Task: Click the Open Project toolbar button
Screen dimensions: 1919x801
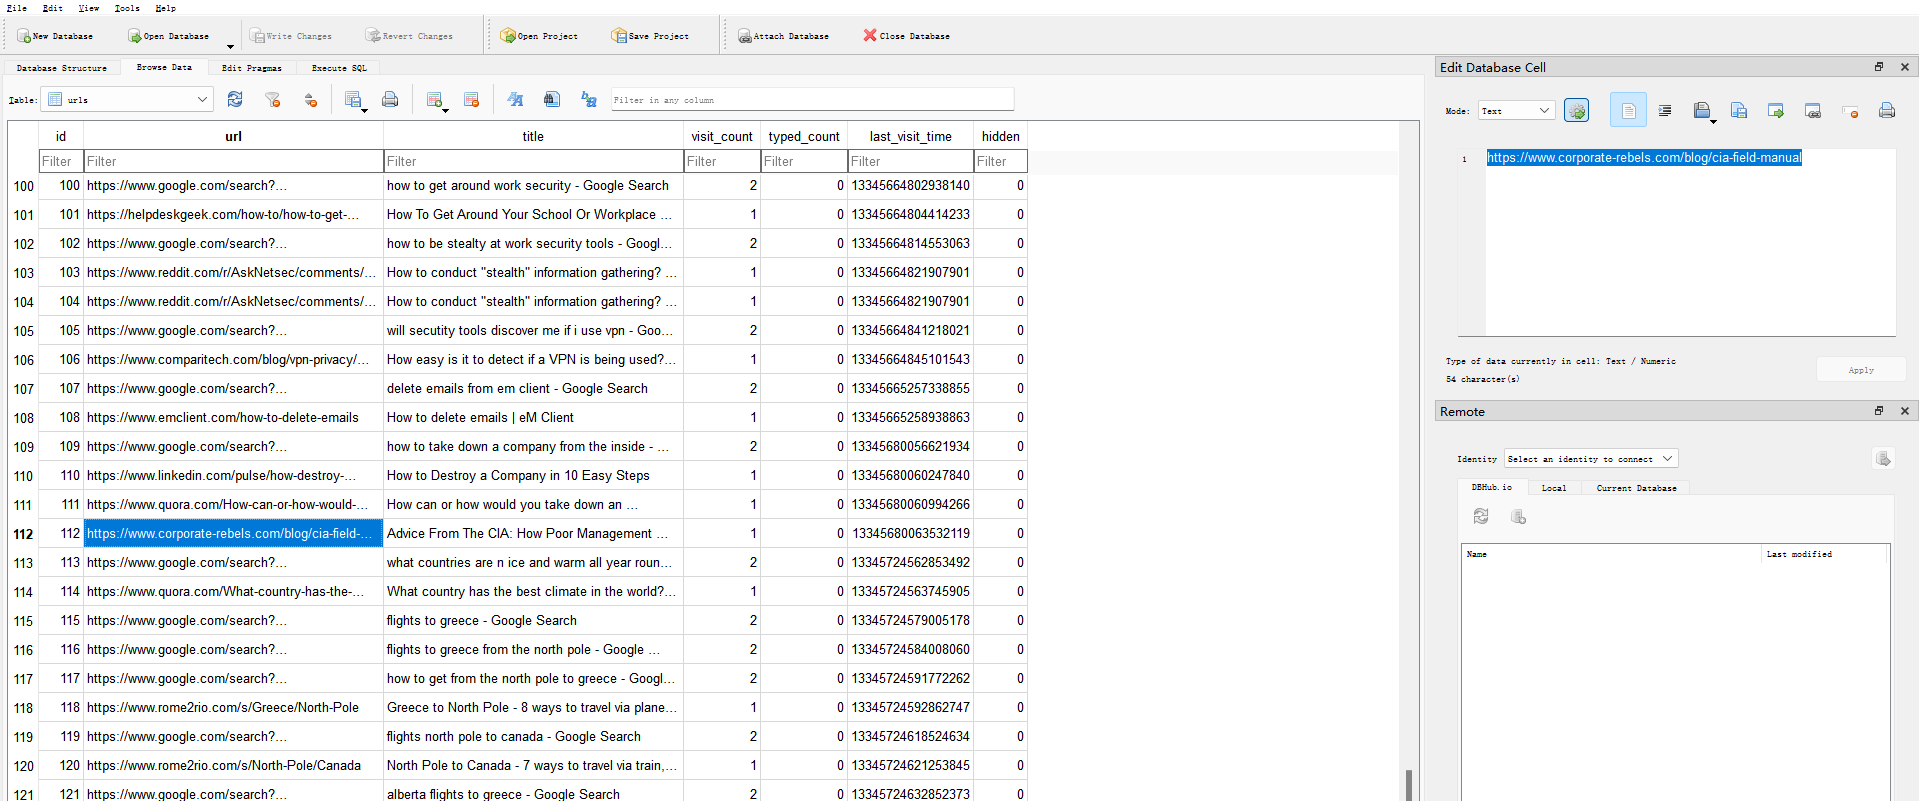Action: 539,36
